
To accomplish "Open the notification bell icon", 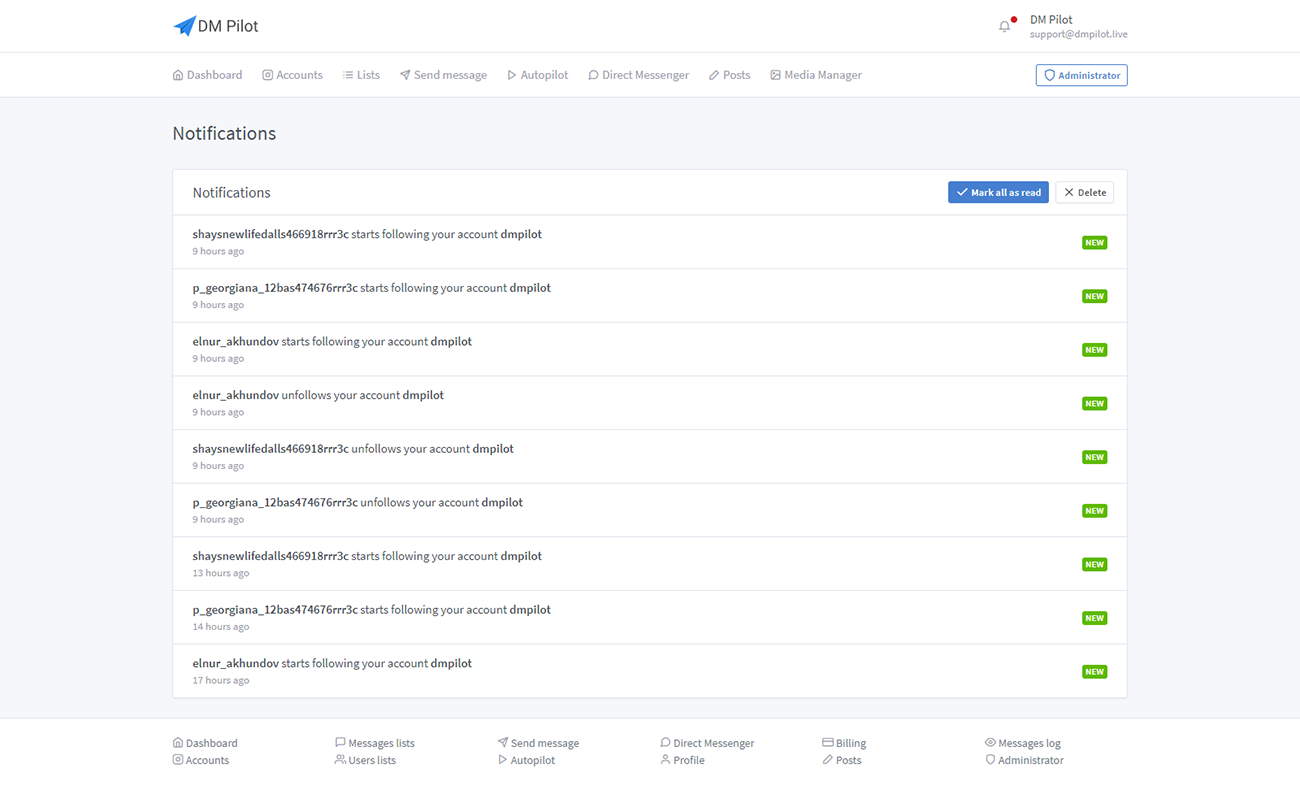I will pyautogui.click(x=1004, y=26).
